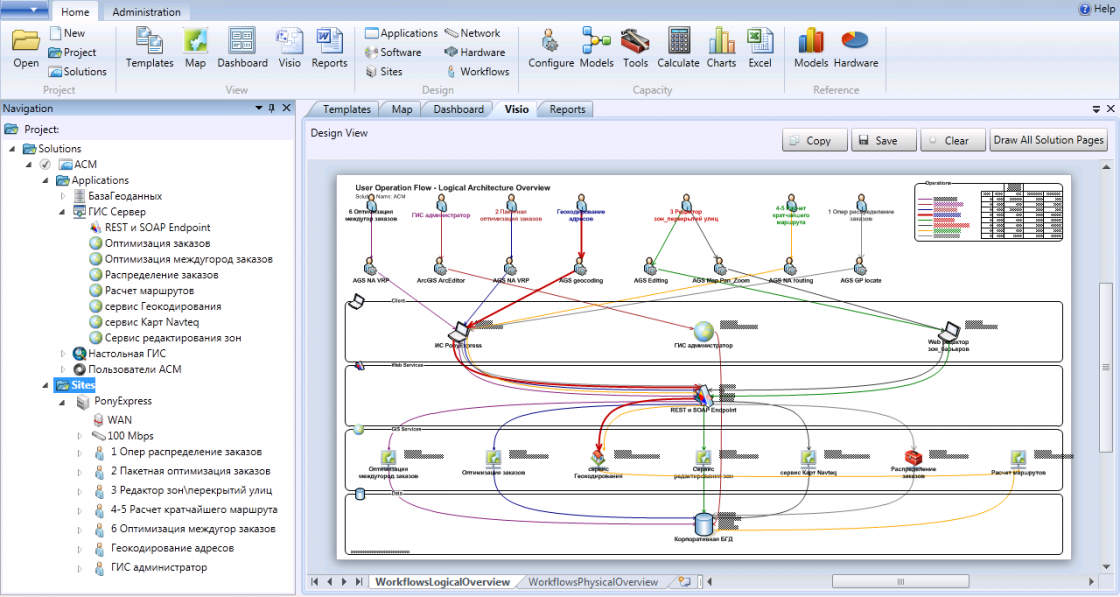Open Network design item

[472, 33]
